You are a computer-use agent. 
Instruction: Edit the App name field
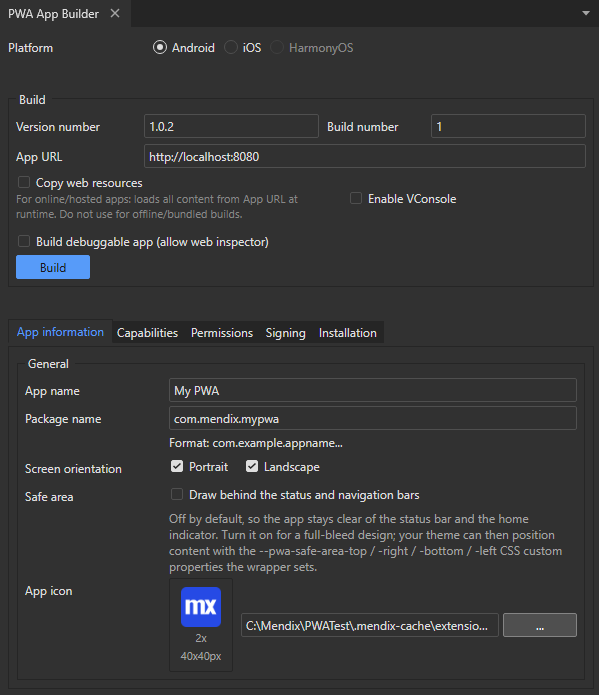tap(372, 390)
